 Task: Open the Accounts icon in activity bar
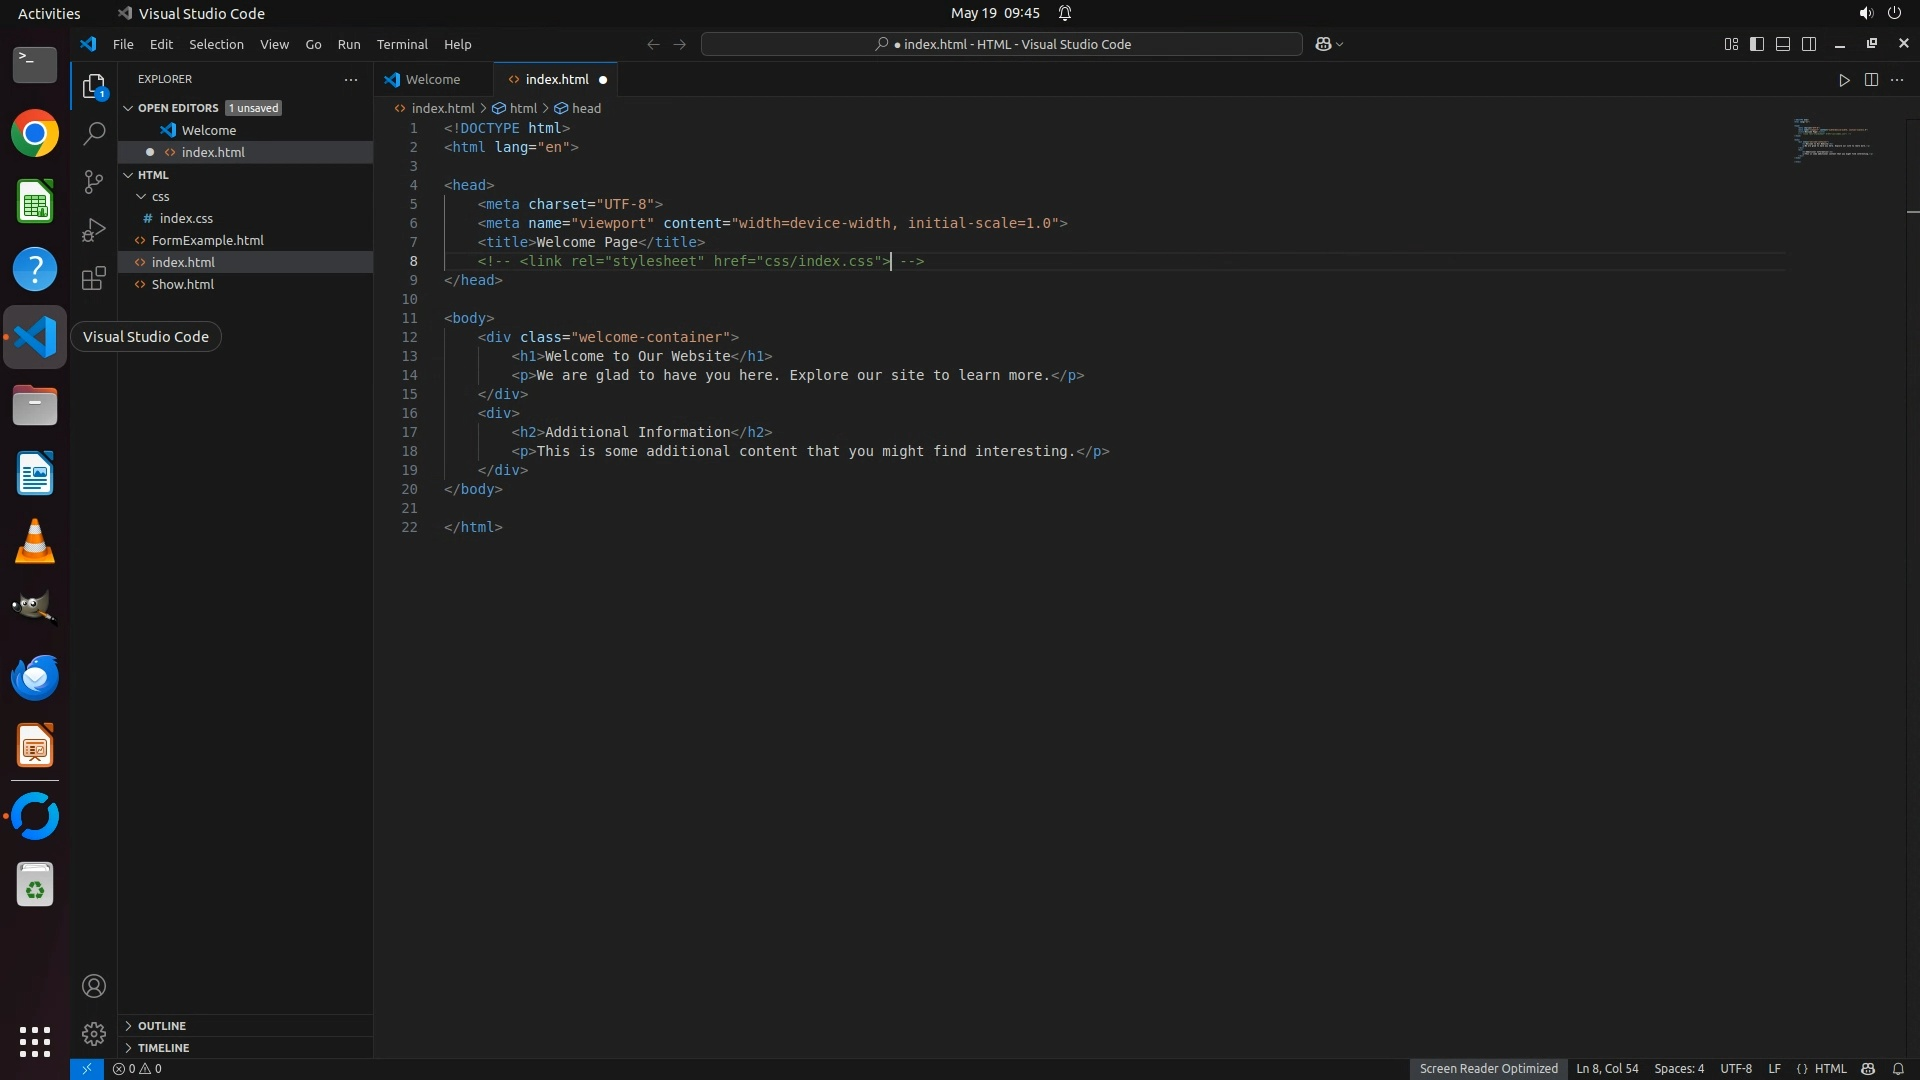94,986
